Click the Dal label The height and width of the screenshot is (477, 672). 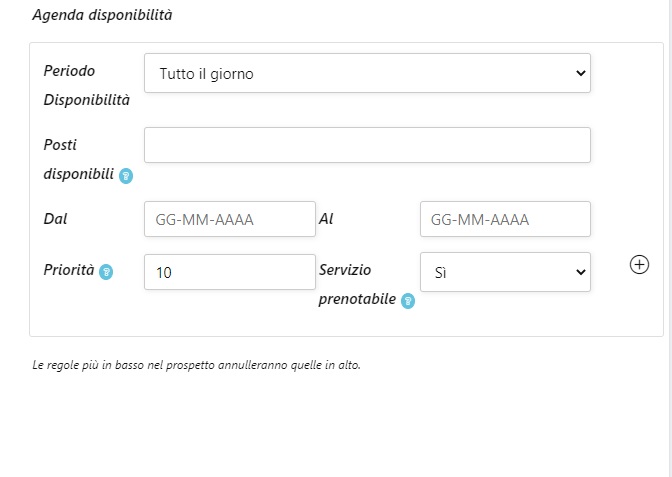[x=56, y=218]
